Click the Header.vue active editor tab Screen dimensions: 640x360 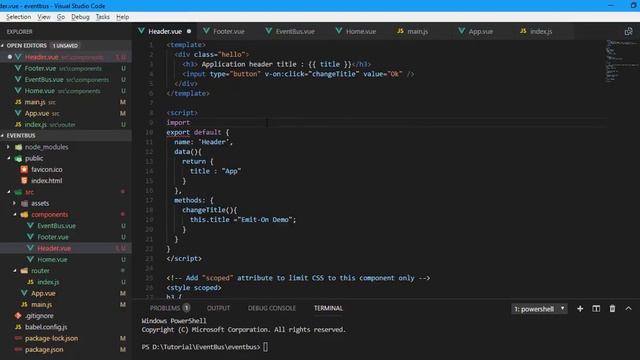165,31
